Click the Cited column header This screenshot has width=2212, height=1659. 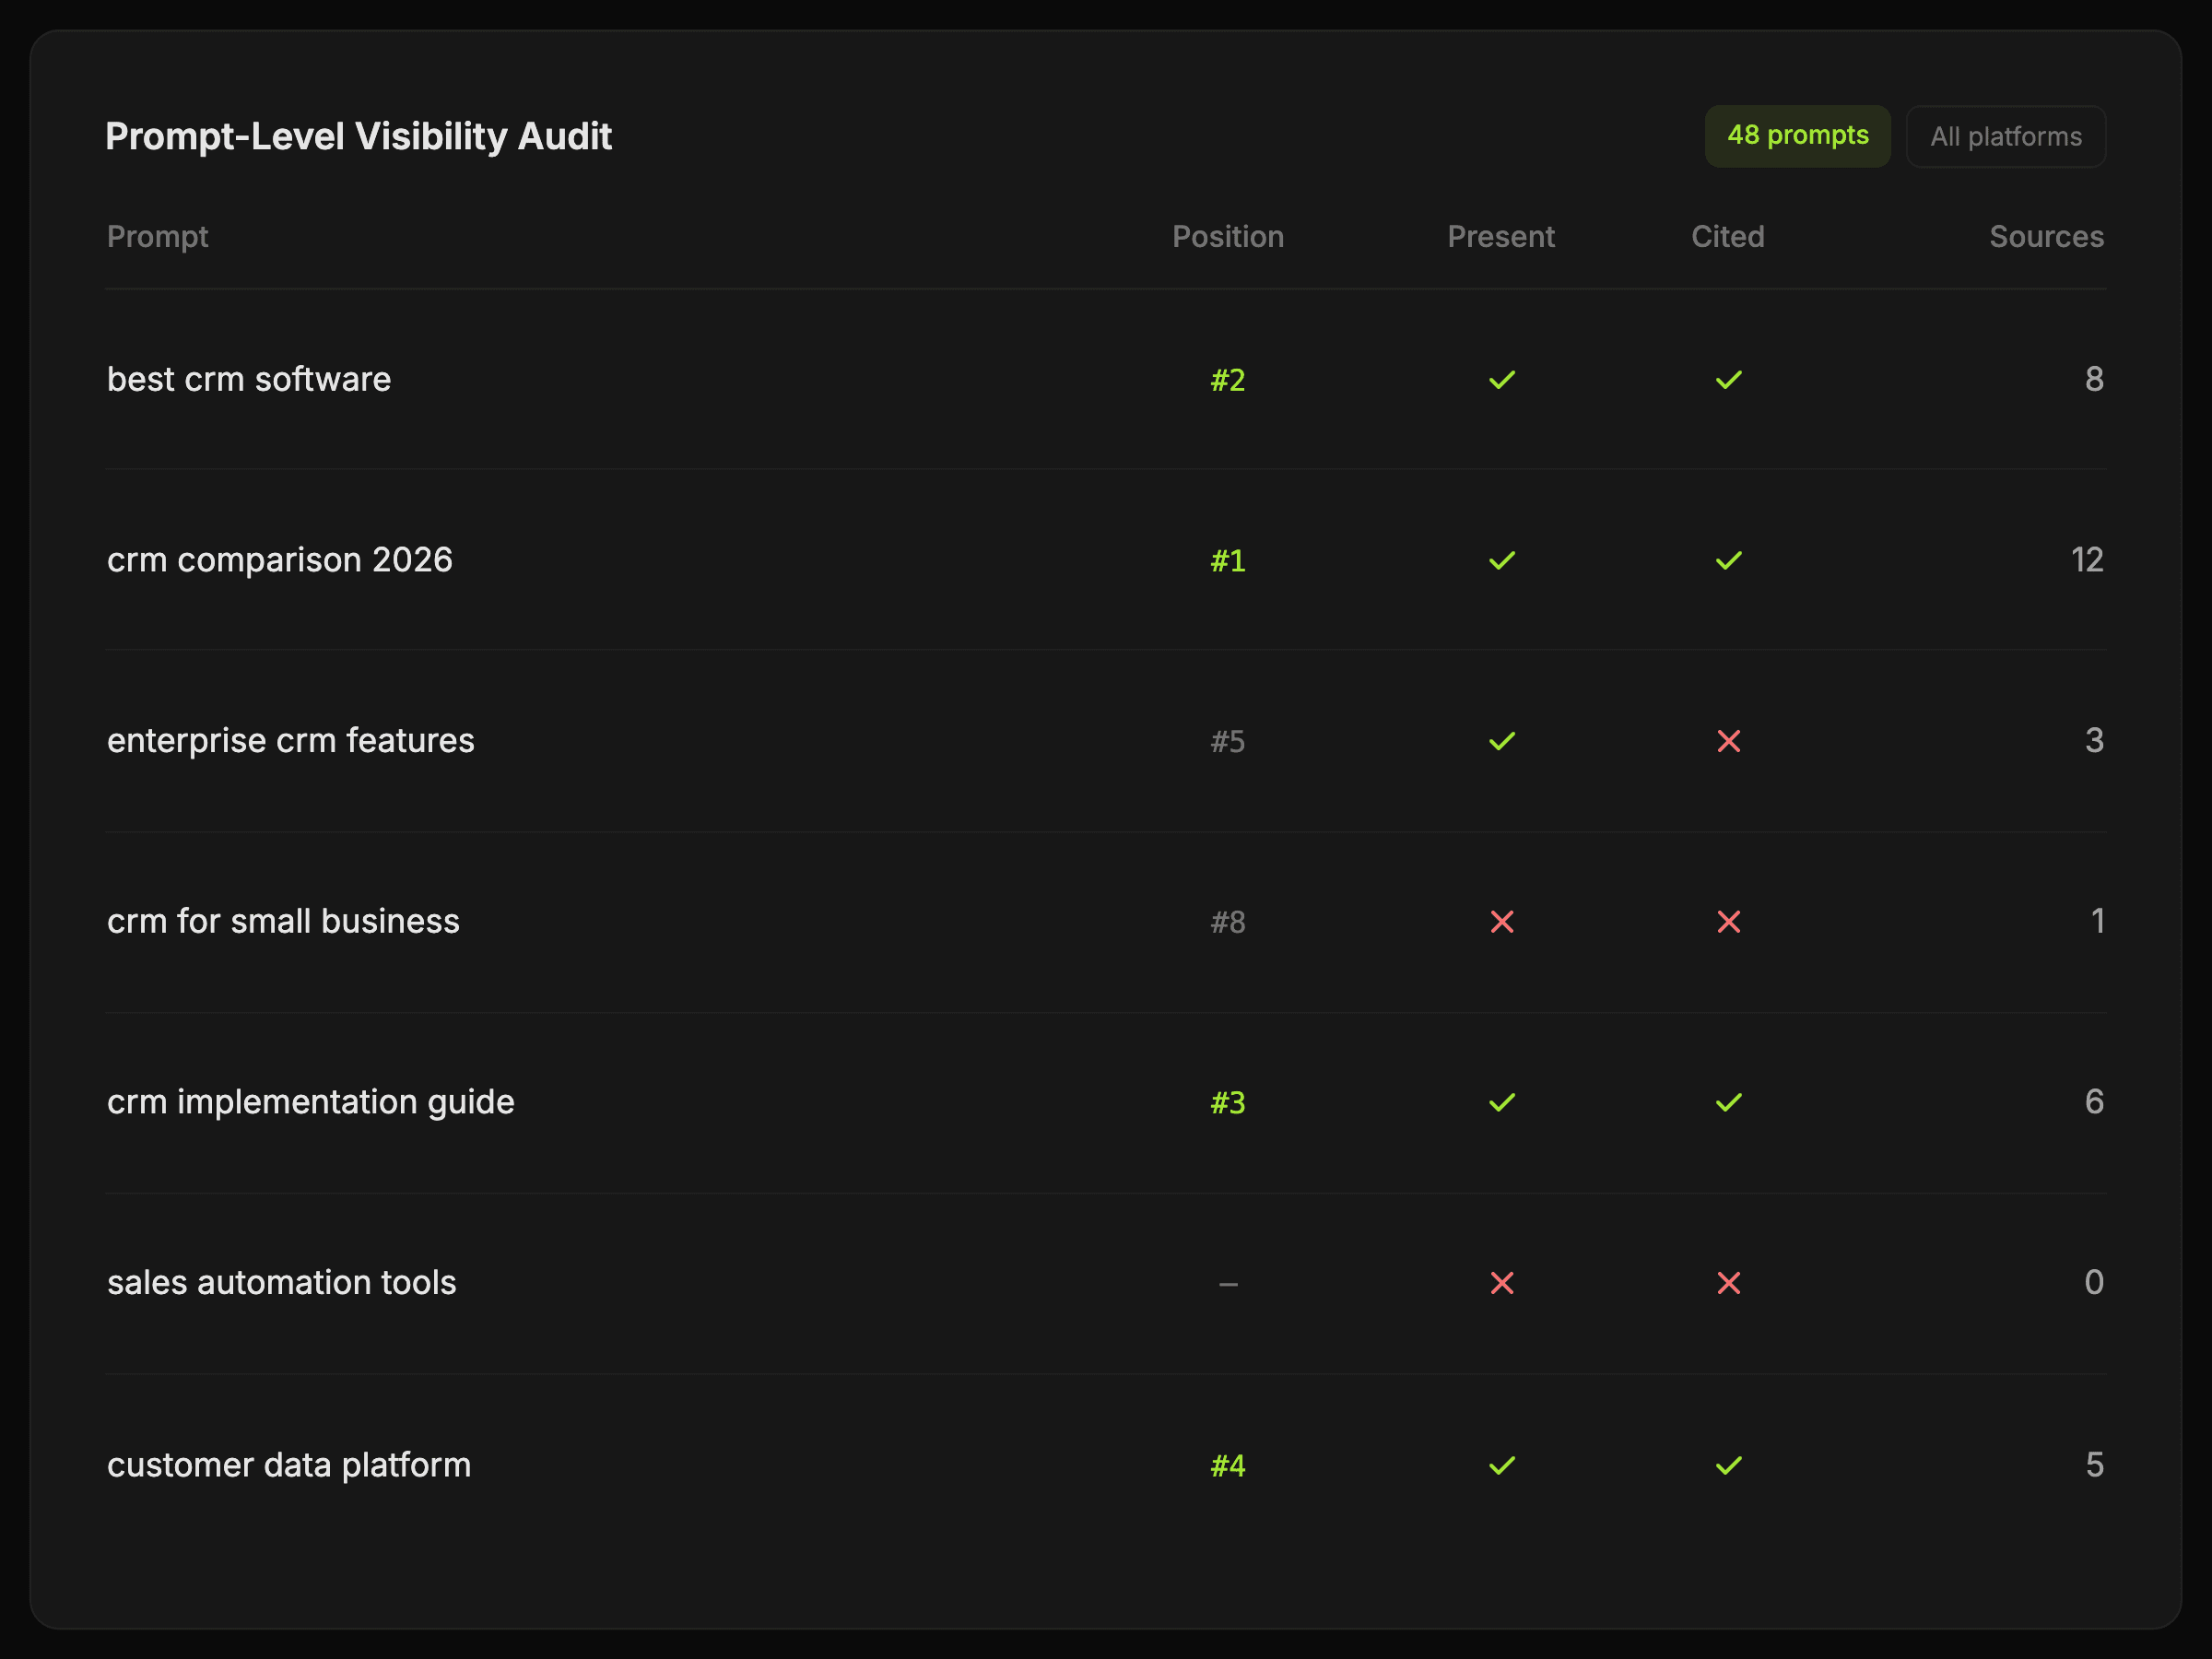pyautogui.click(x=1727, y=237)
